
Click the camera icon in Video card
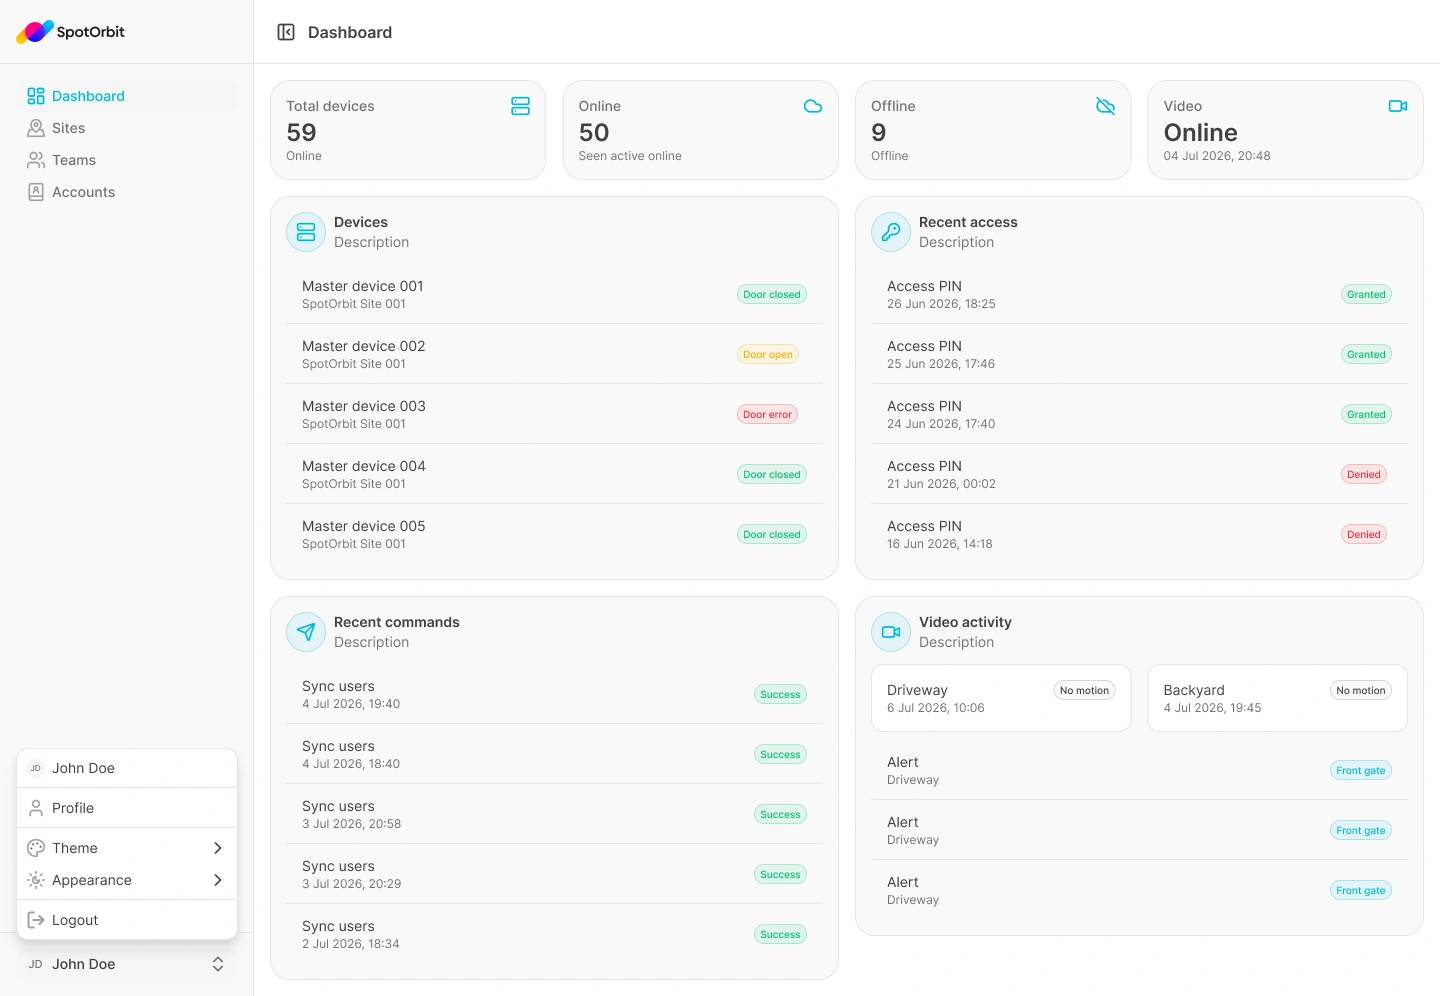tap(1398, 106)
